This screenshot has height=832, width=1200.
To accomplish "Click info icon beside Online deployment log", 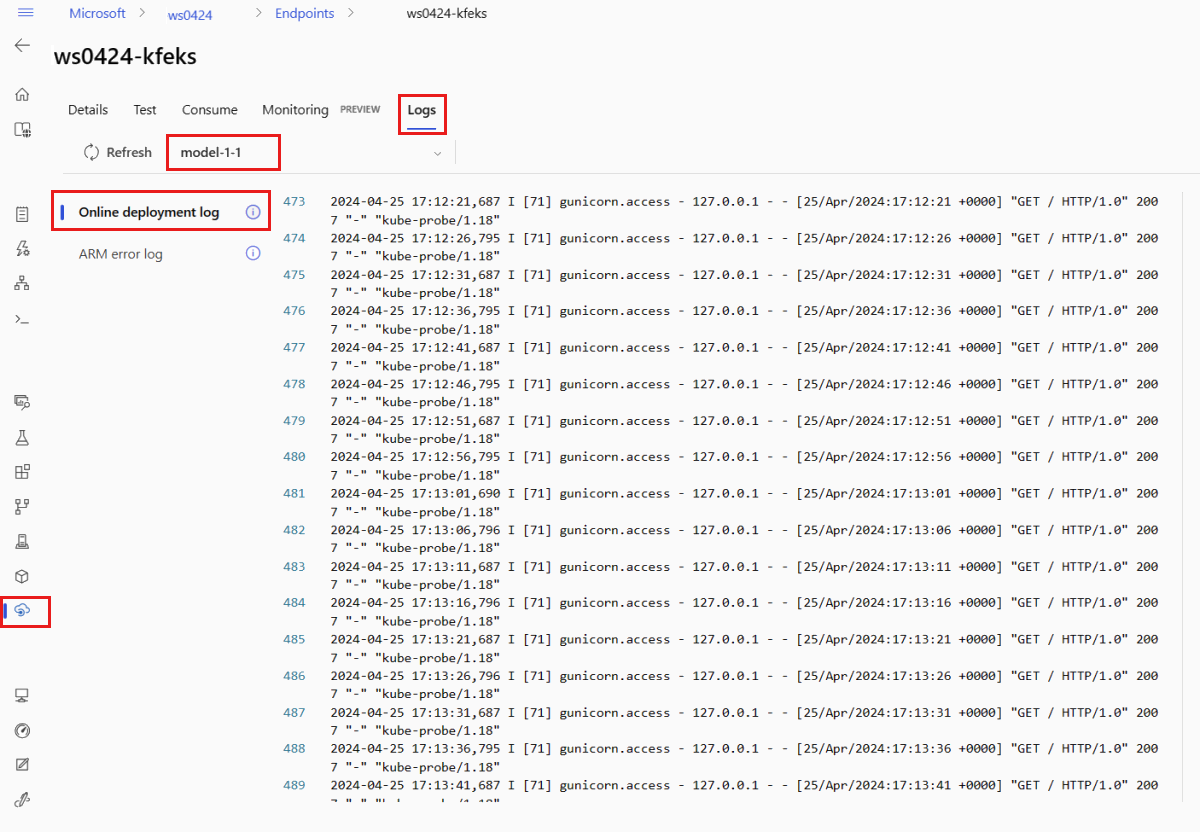I will [253, 212].
